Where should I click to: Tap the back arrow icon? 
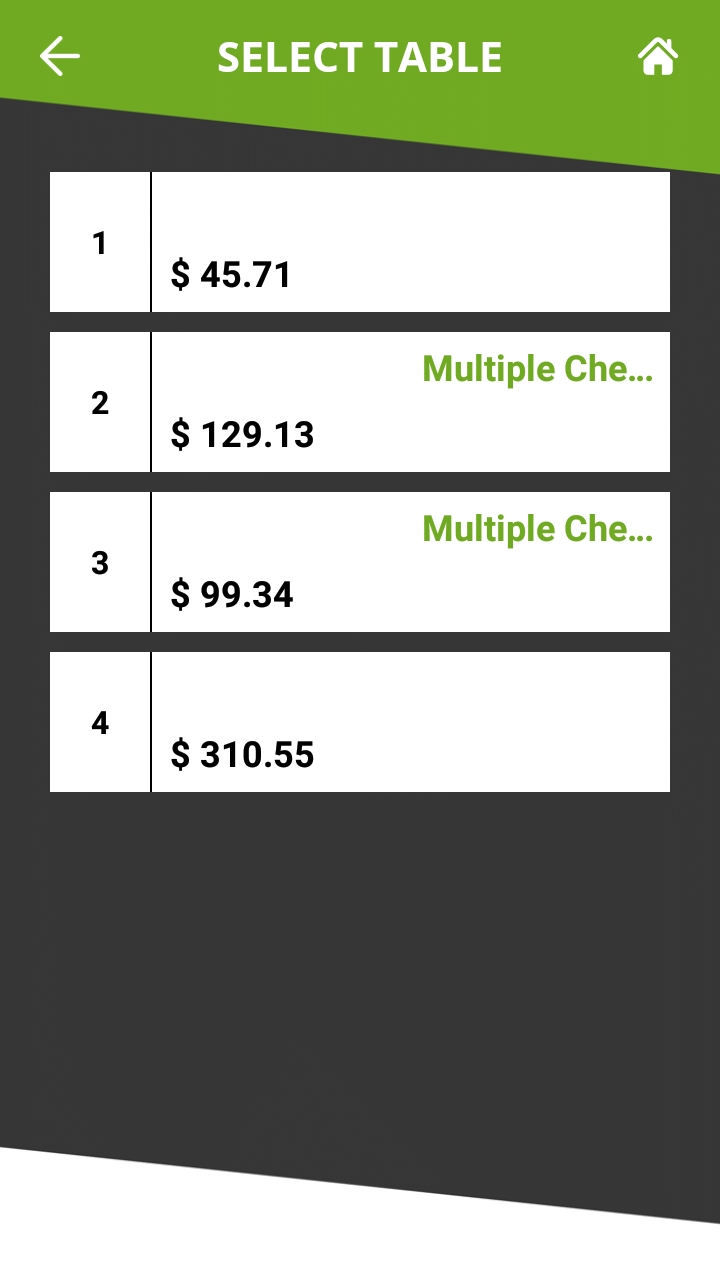tap(60, 56)
